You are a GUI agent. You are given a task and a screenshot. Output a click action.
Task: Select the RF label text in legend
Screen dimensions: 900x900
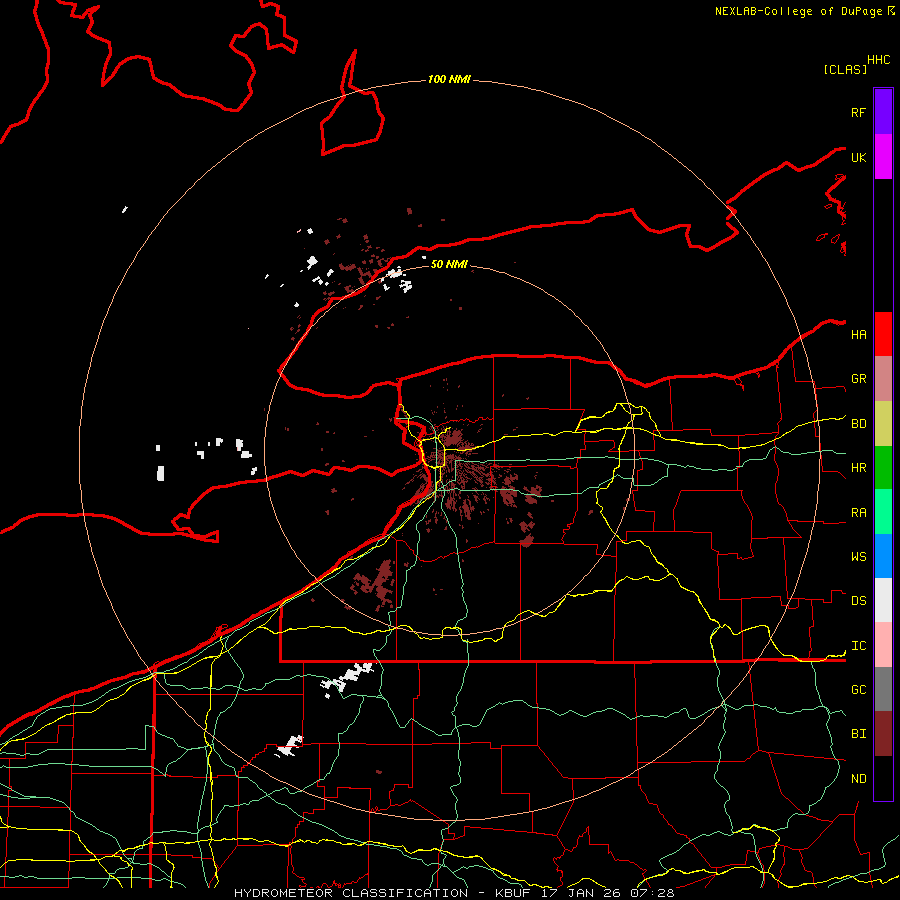858,113
